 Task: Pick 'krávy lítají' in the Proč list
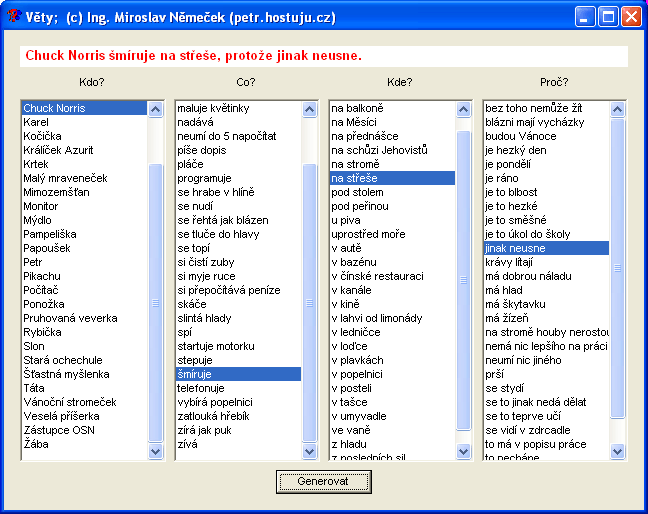pos(512,262)
